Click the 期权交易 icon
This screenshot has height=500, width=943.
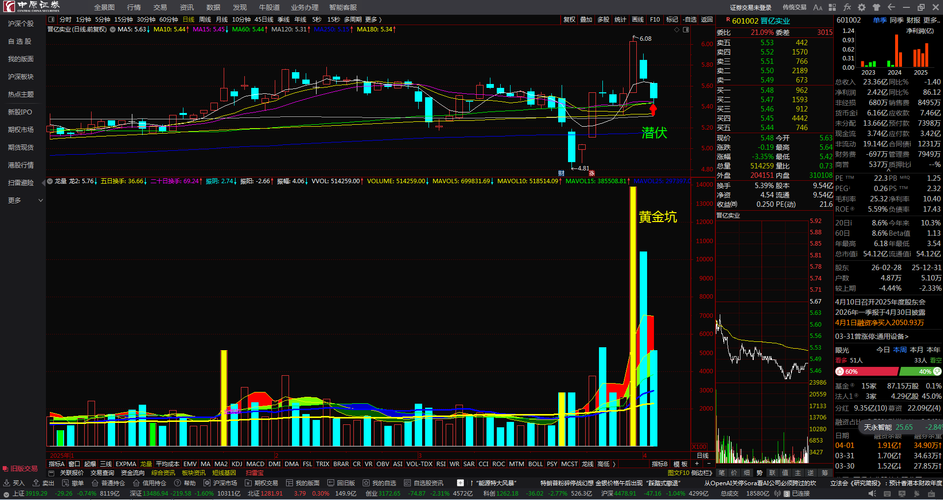[x=248, y=483]
